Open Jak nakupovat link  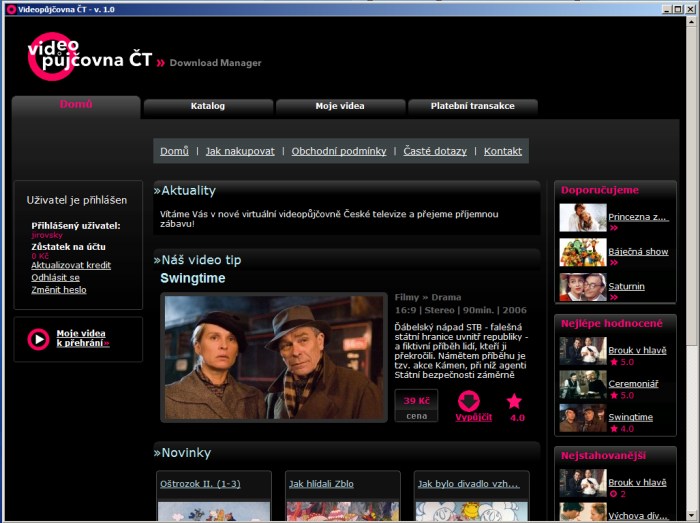(x=240, y=151)
